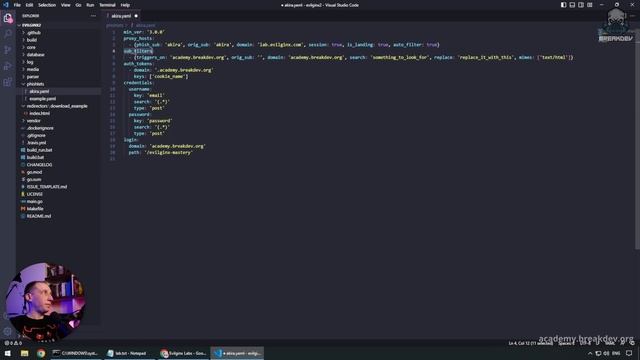The image size is (640, 360).
Task: Open Windows notification center icon
Action: coord(629,353)
